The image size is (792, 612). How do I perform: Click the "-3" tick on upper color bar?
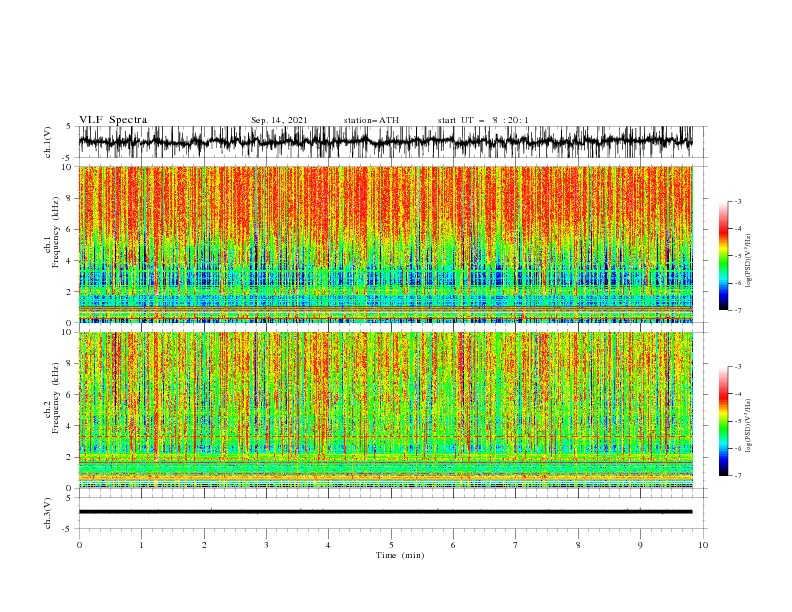click(738, 201)
